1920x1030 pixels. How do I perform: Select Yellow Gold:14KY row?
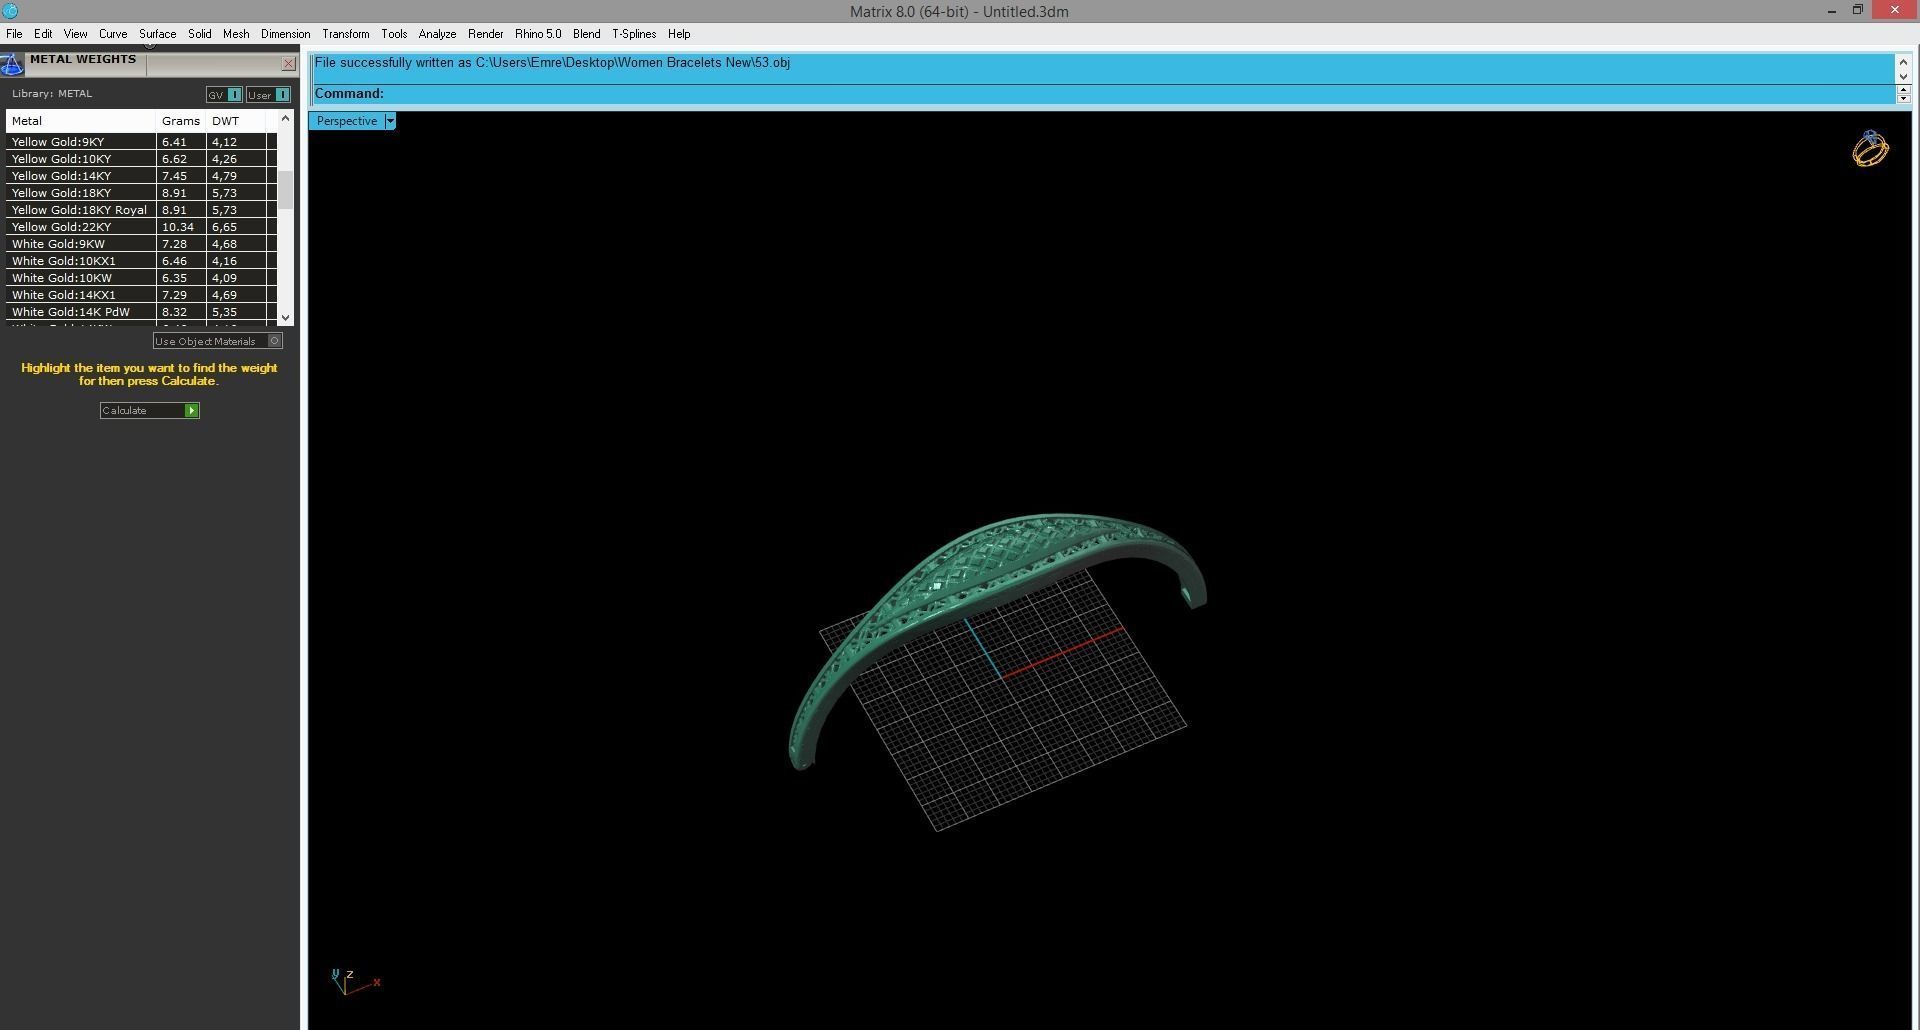(x=141, y=176)
